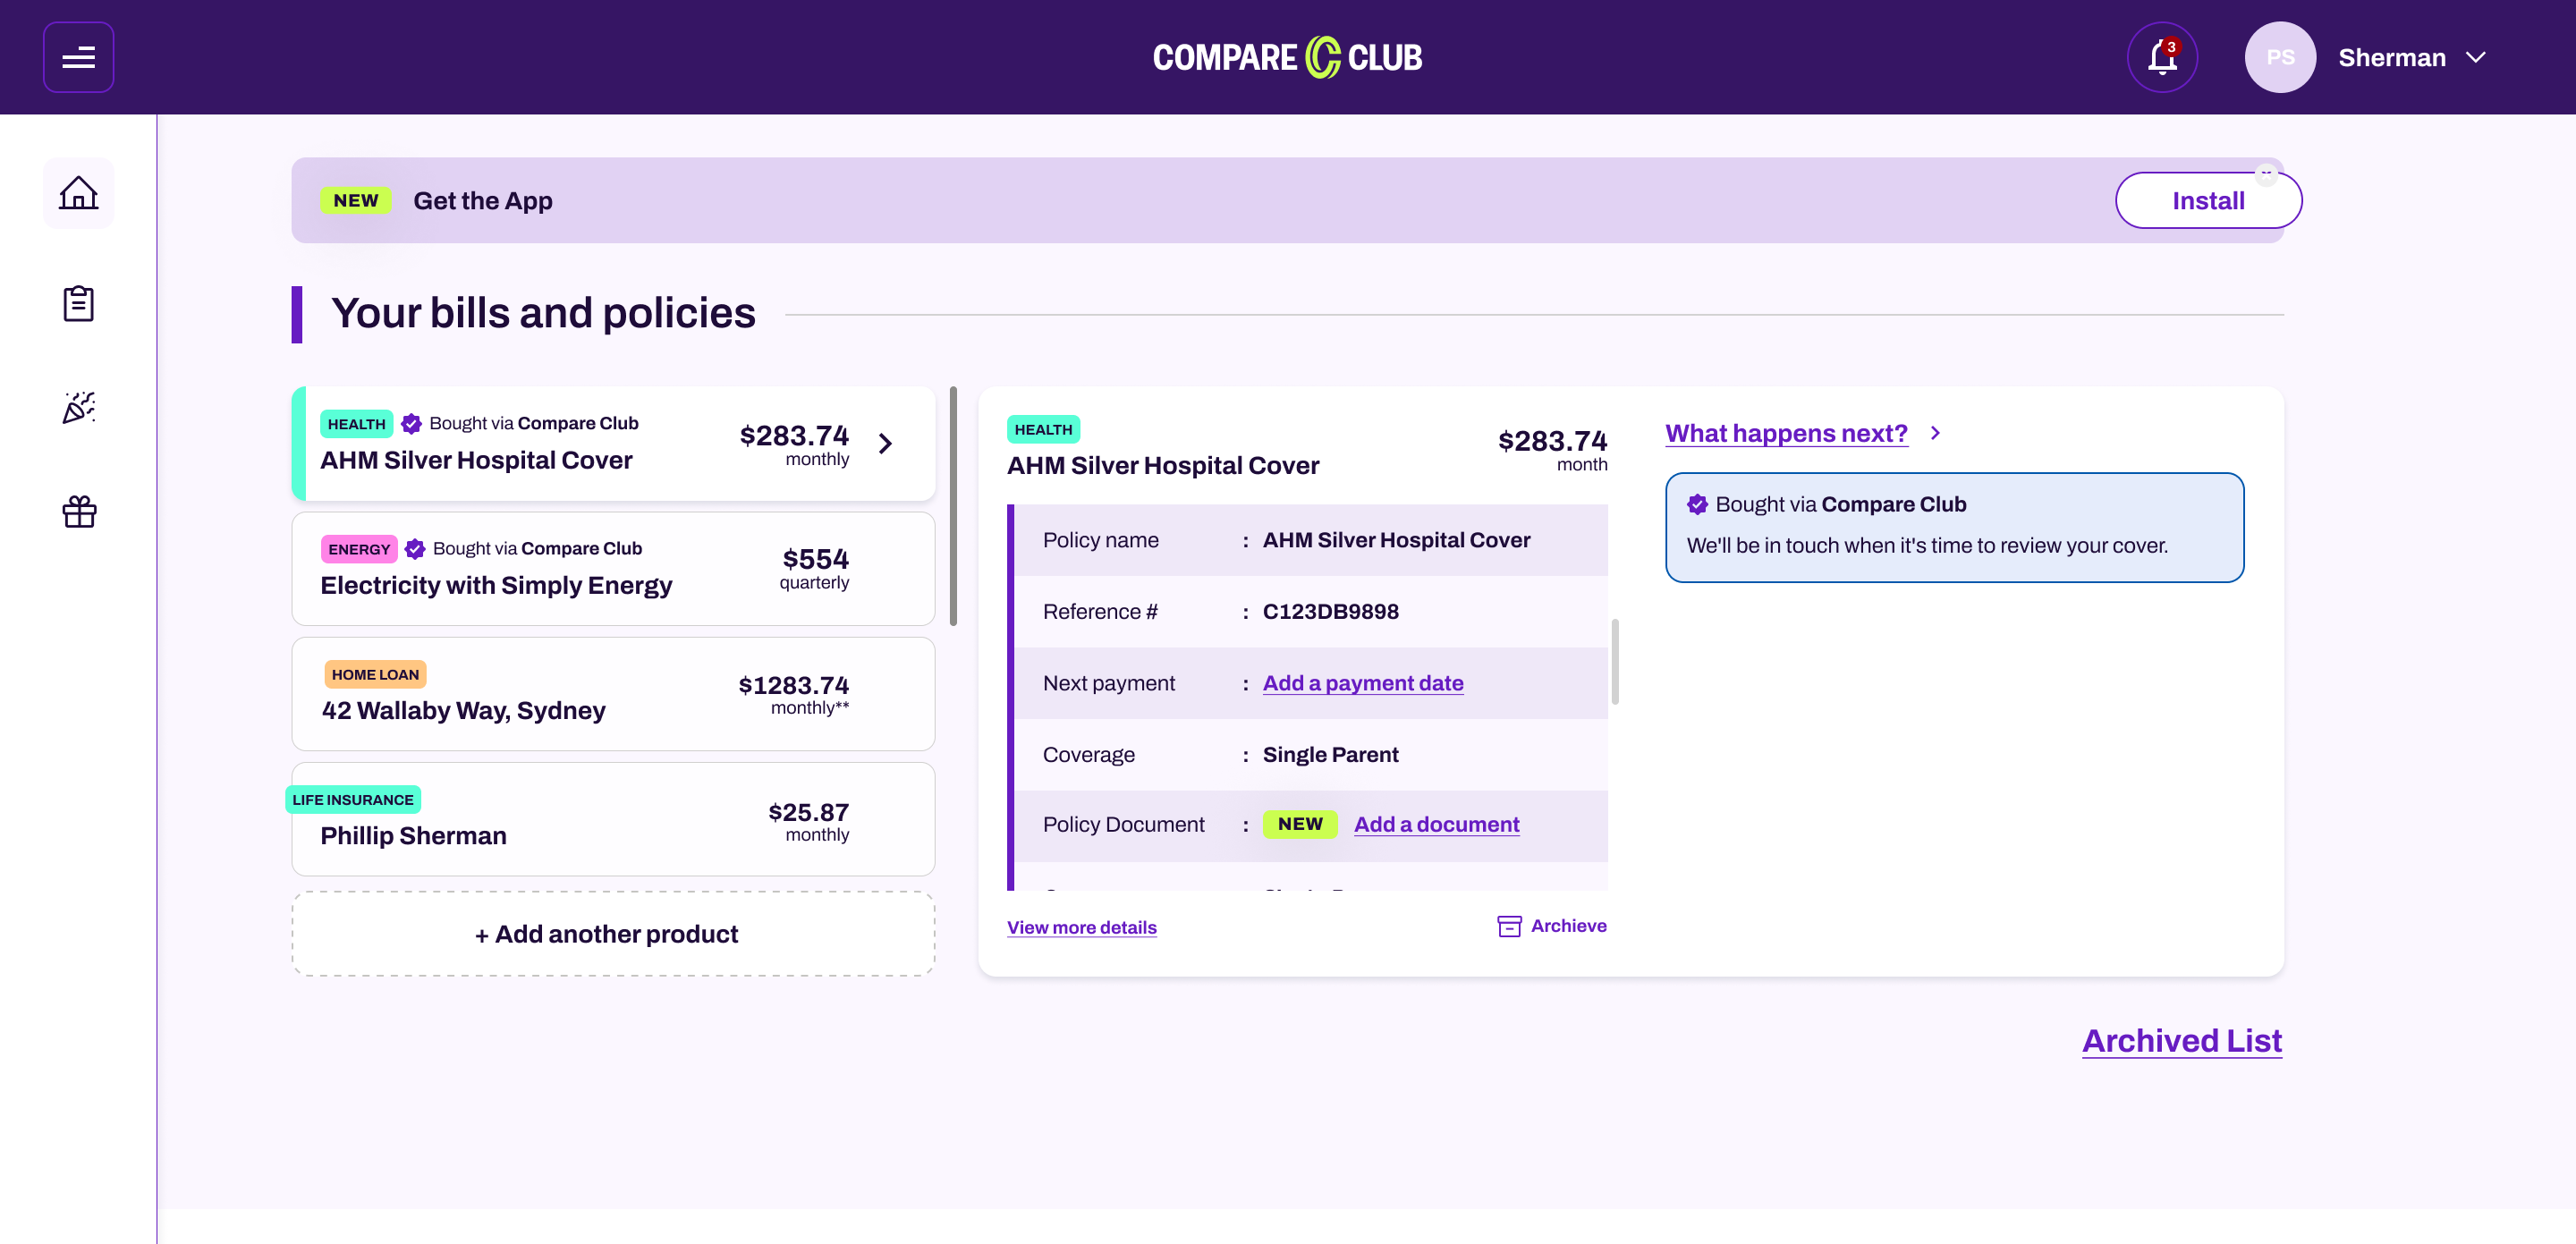This screenshot has height=1244, width=2576.
Task: Click the policy details scrollbar
Action: coord(1615,661)
